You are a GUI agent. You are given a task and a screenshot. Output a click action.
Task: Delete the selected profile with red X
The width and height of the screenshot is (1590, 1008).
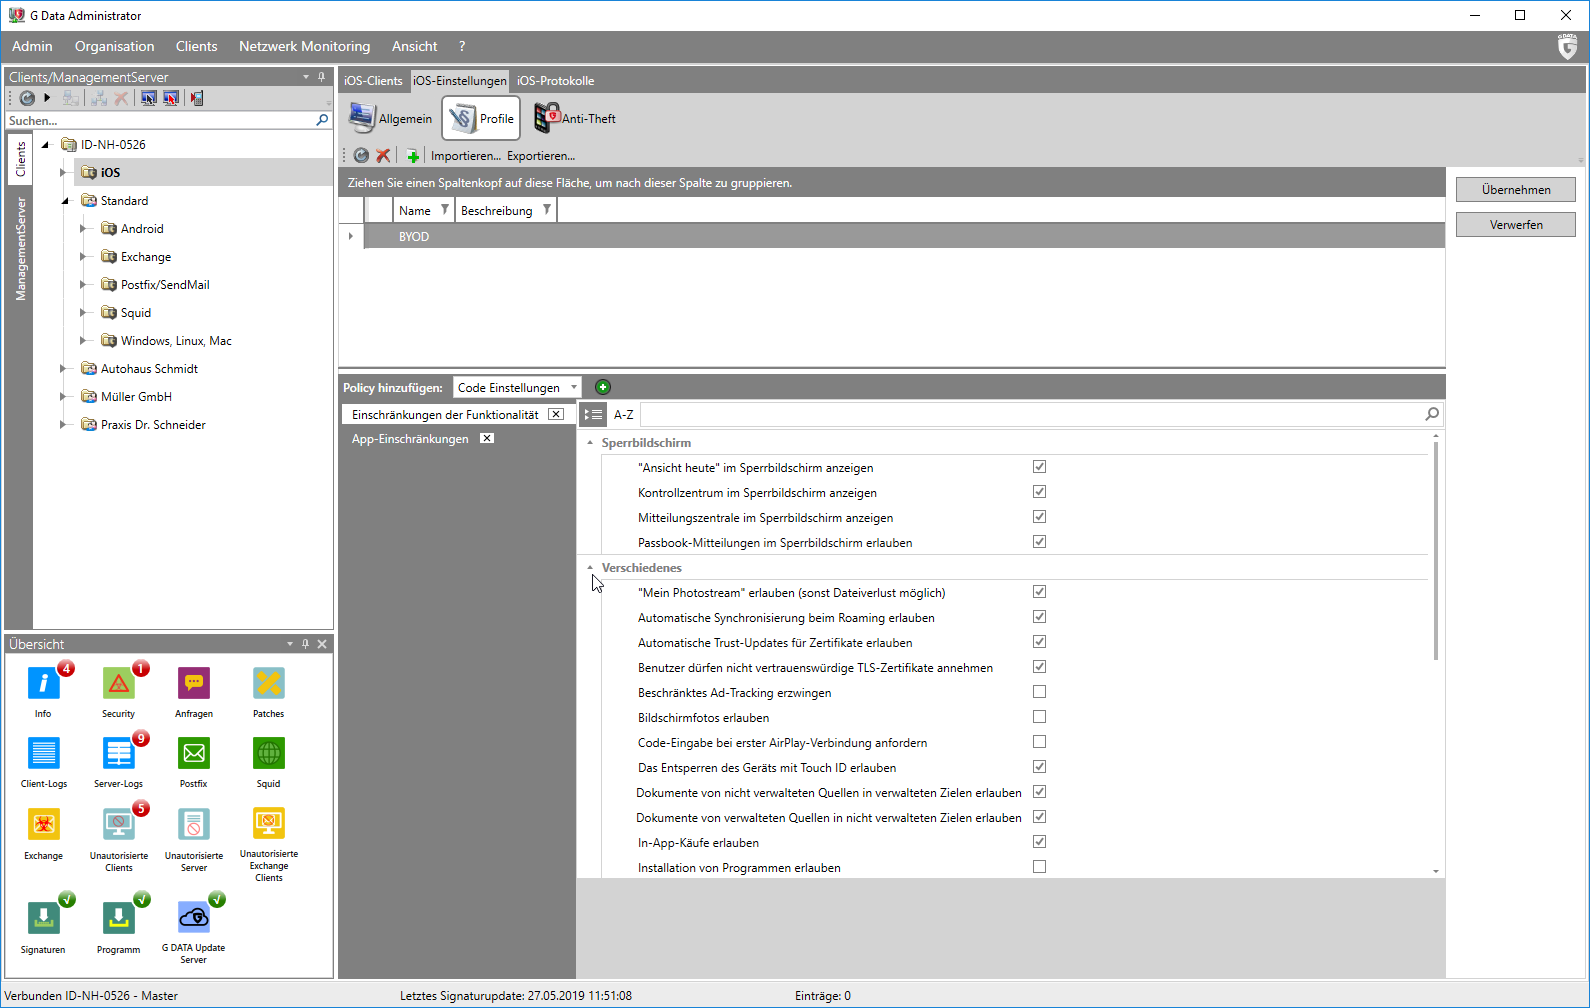[x=383, y=155]
